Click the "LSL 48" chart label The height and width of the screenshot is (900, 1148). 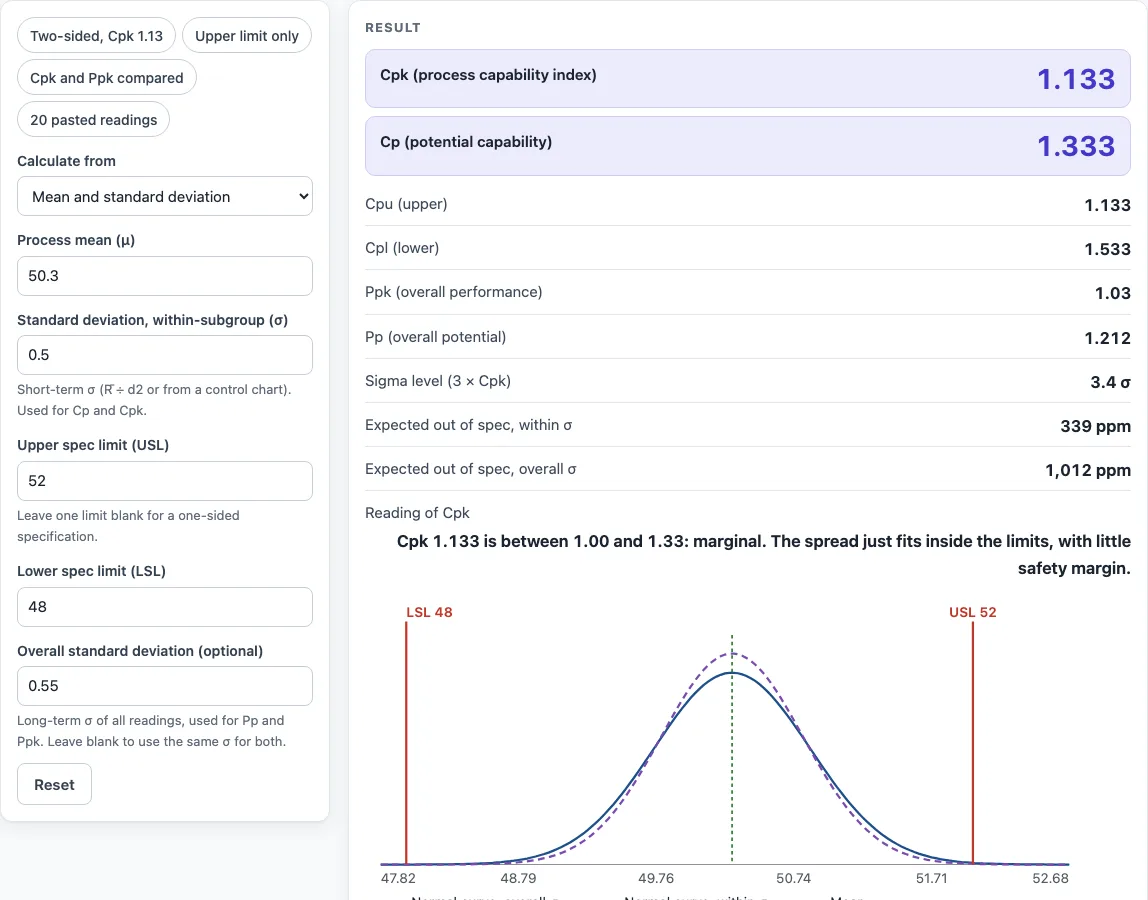tap(429, 612)
